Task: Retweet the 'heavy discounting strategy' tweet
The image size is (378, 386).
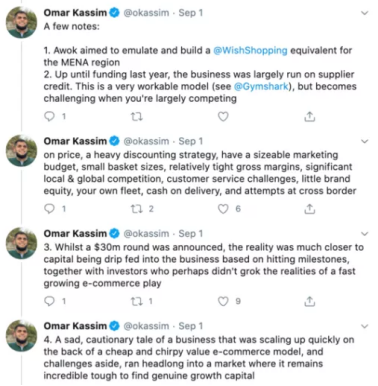Action: coord(136,209)
